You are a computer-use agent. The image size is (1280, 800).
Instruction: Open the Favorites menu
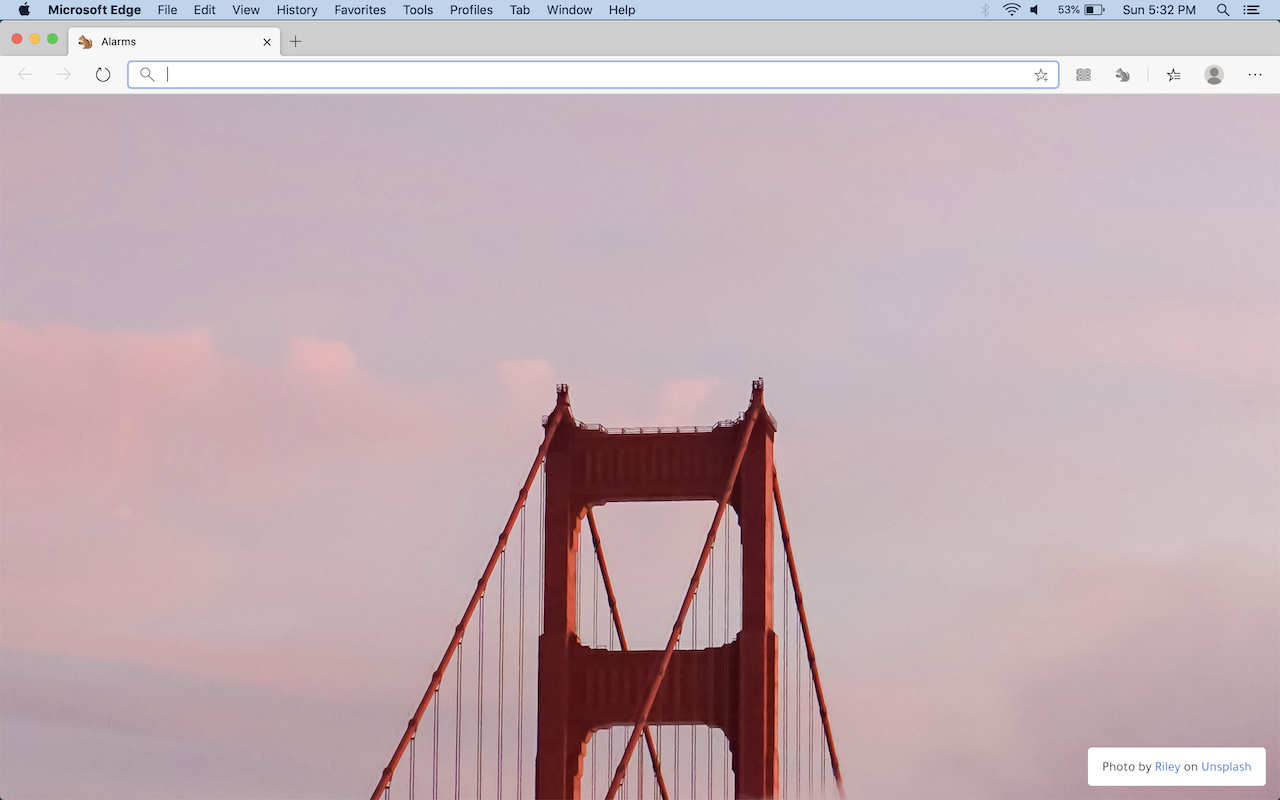tap(360, 10)
